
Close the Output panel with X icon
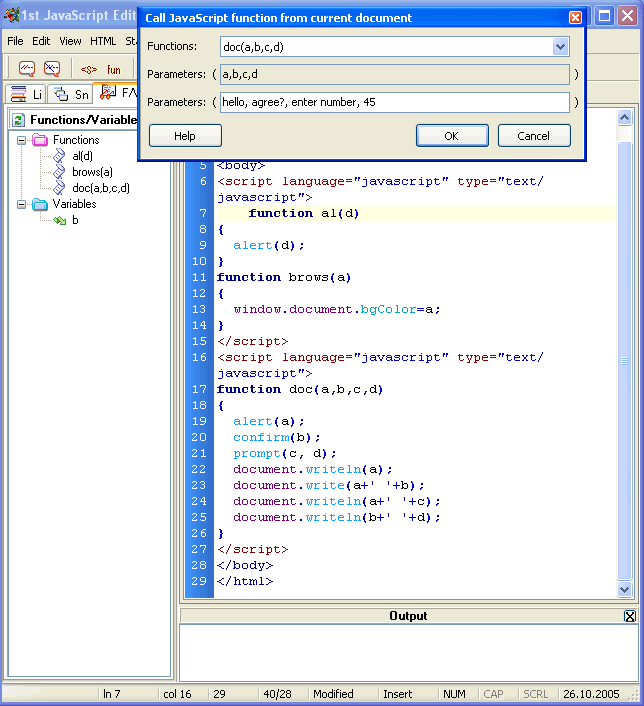click(x=630, y=616)
